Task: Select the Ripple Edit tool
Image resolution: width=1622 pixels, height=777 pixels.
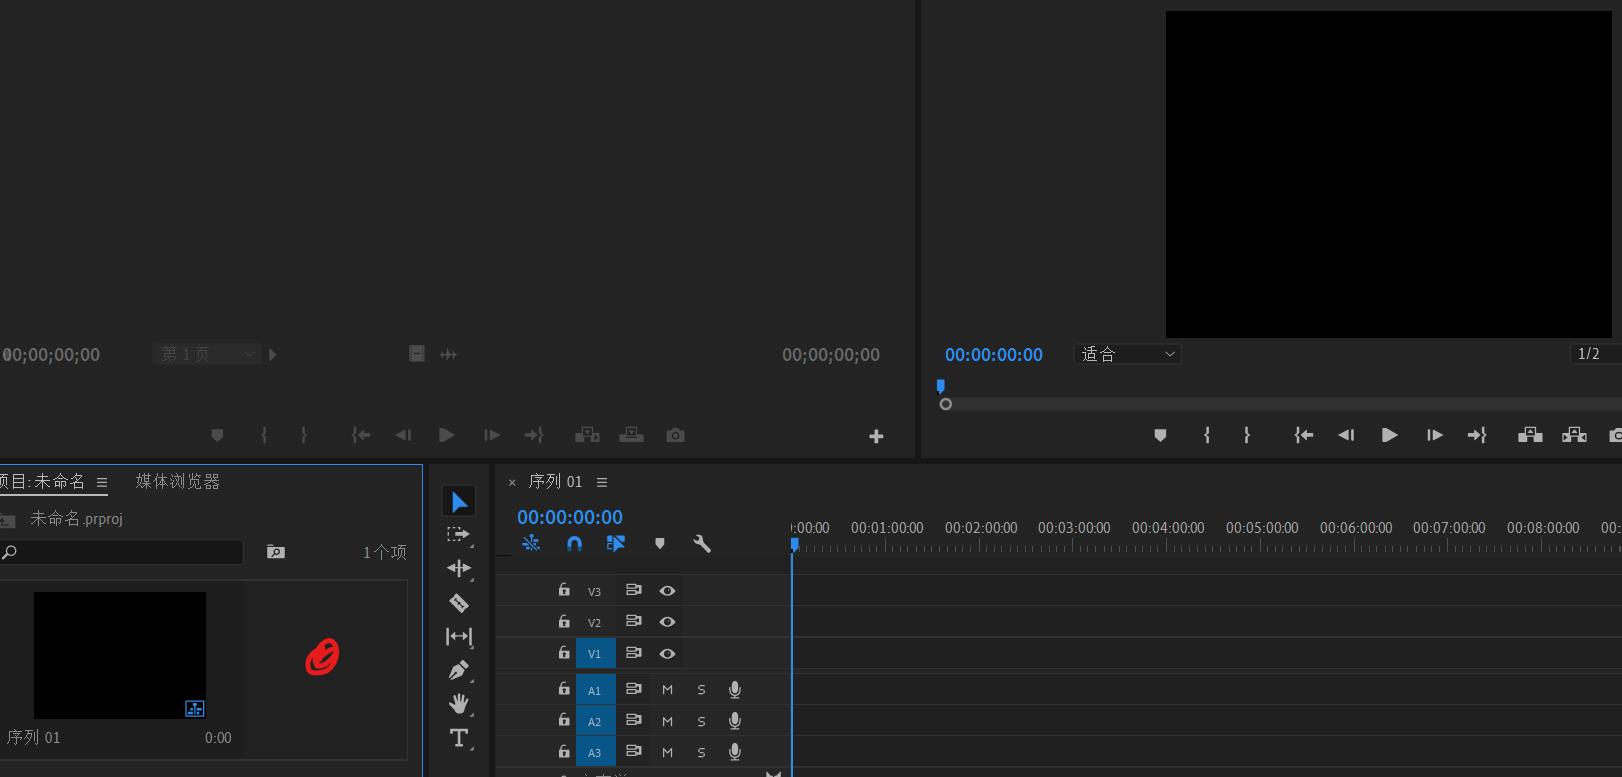Action: pyautogui.click(x=459, y=568)
